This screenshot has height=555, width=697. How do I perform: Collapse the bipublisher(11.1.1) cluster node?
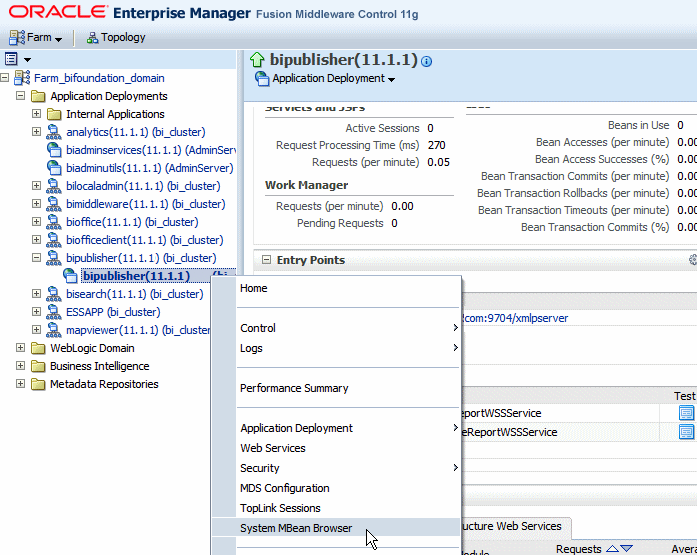(36, 257)
